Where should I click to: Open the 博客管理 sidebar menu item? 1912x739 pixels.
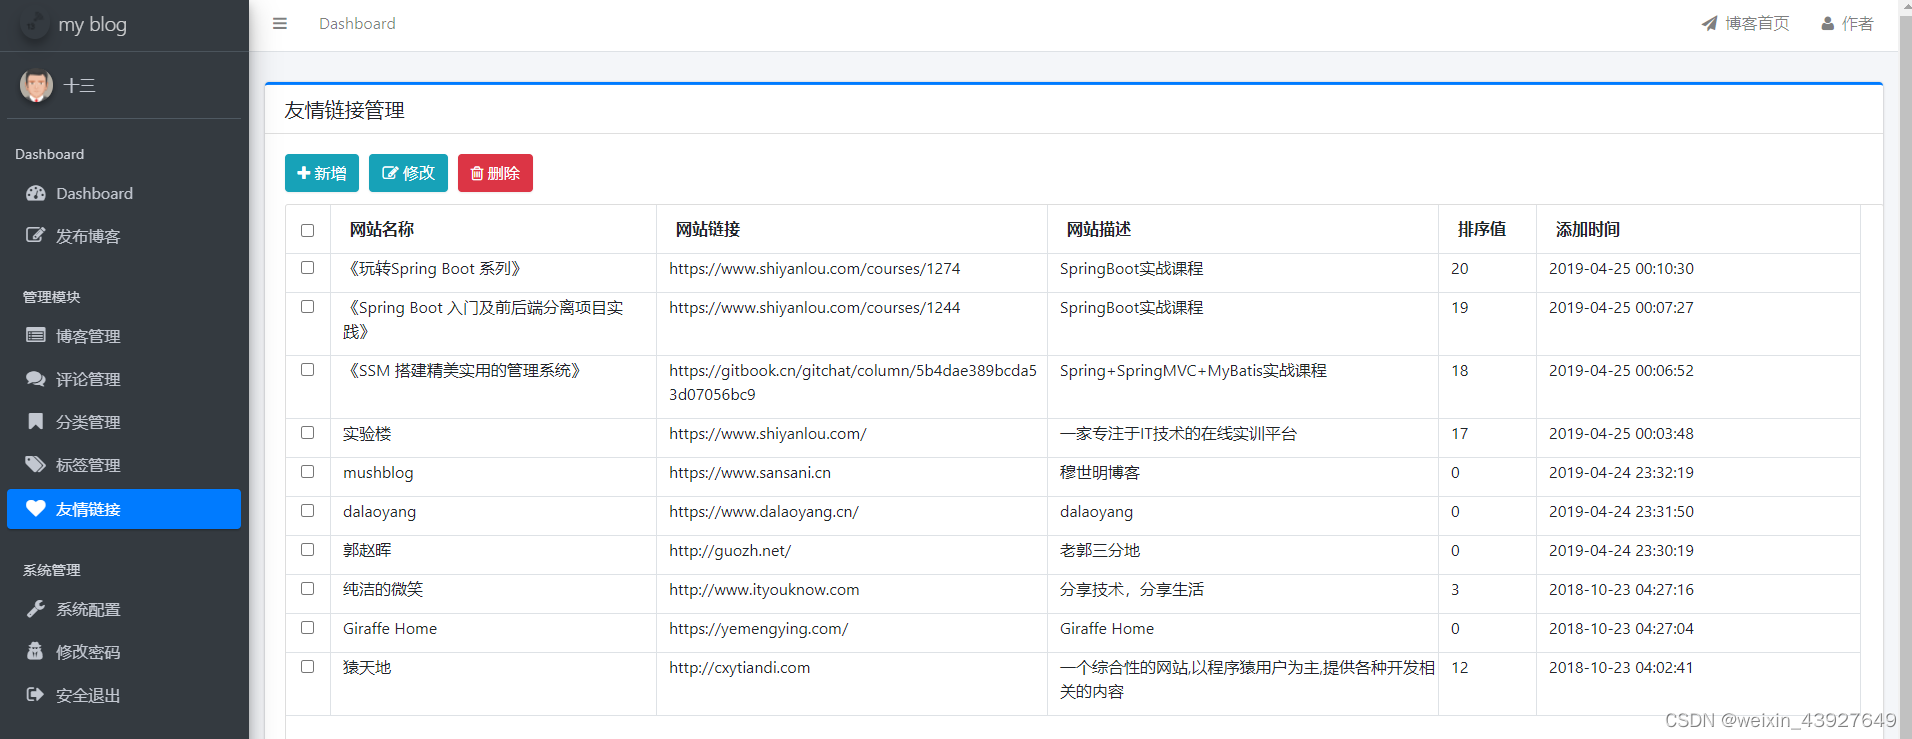click(x=124, y=336)
